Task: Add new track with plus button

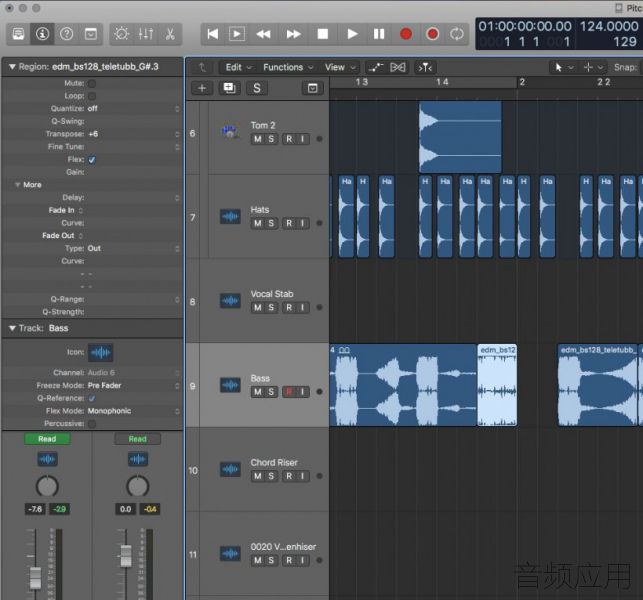Action: pos(202,88)
